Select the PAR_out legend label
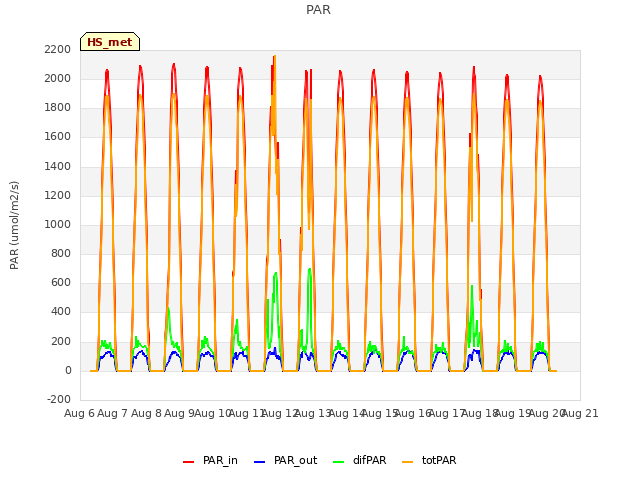640x480 pixels. pos(296,460)
